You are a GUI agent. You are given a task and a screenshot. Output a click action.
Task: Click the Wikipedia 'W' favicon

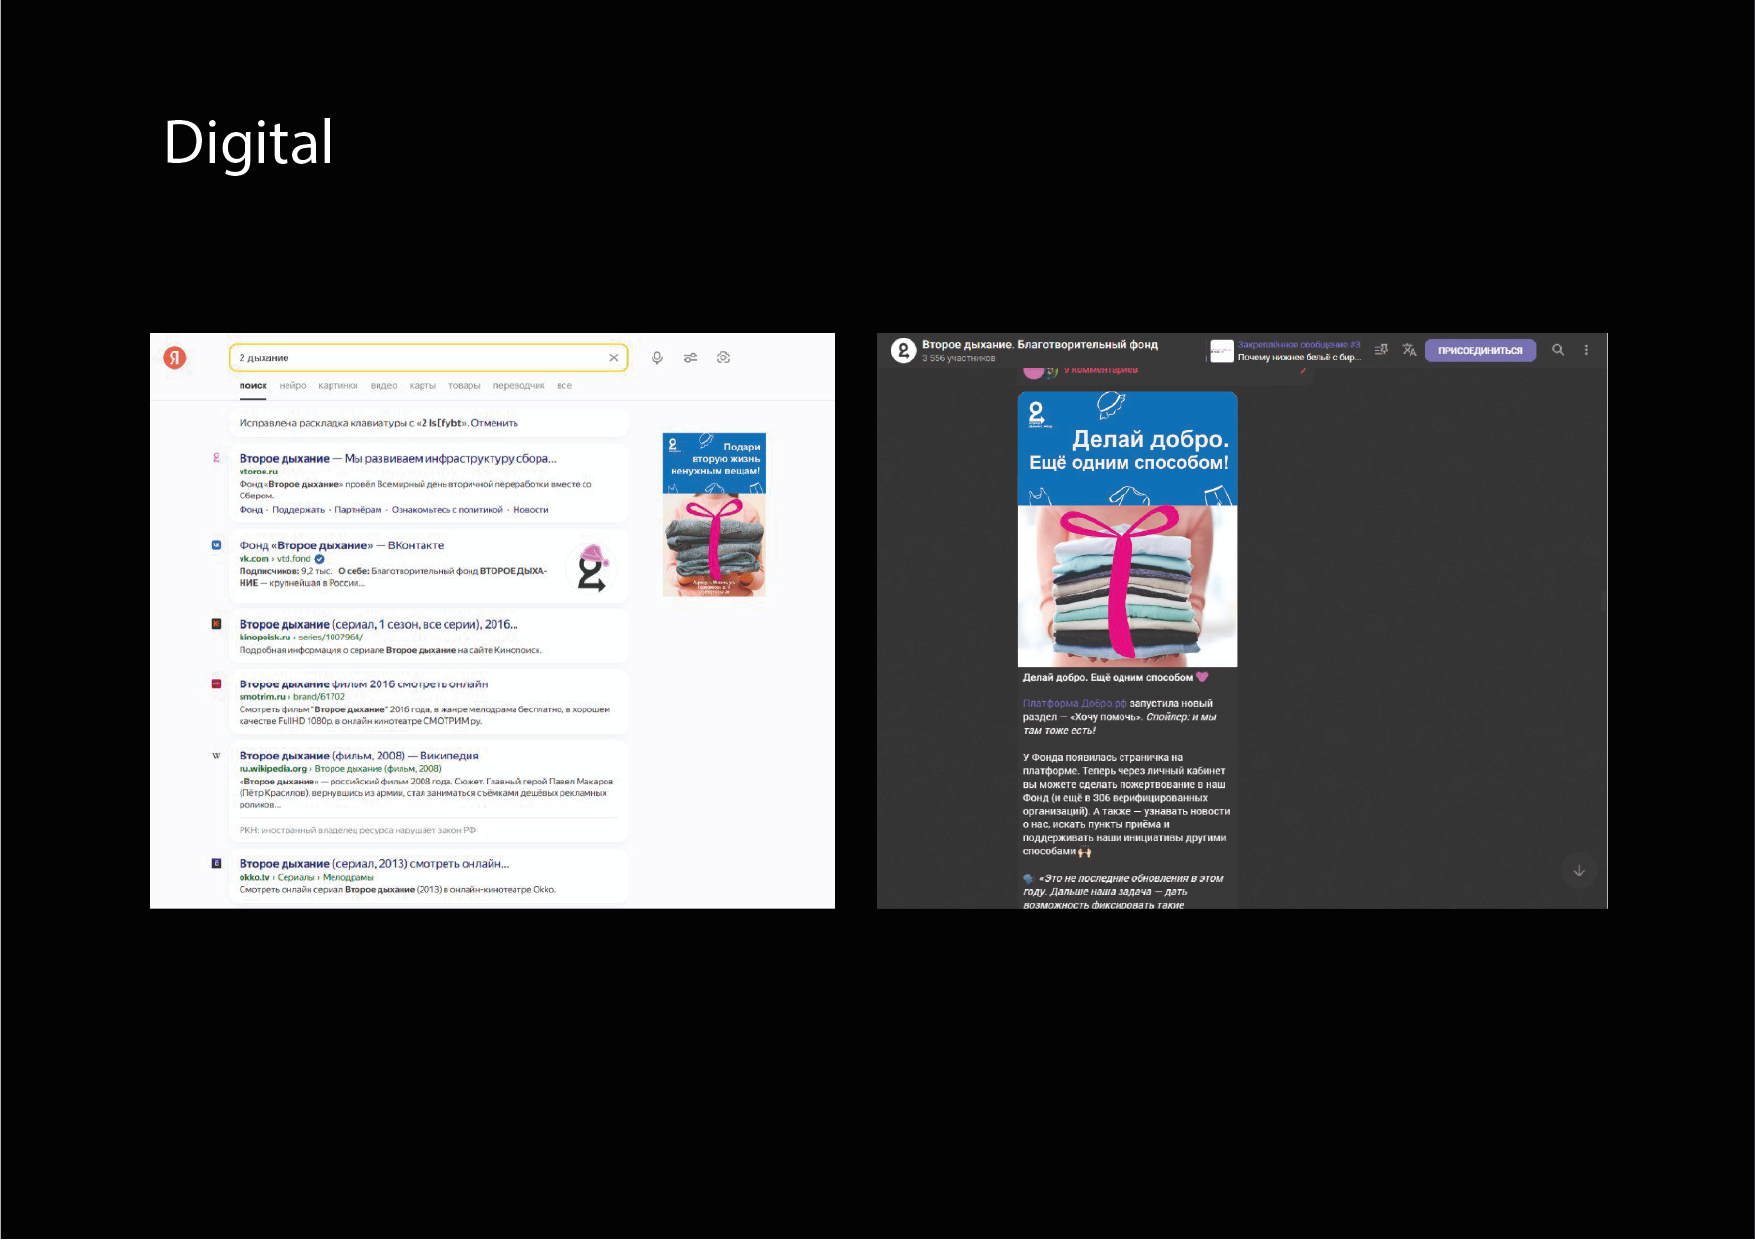[x=216, y=756]
